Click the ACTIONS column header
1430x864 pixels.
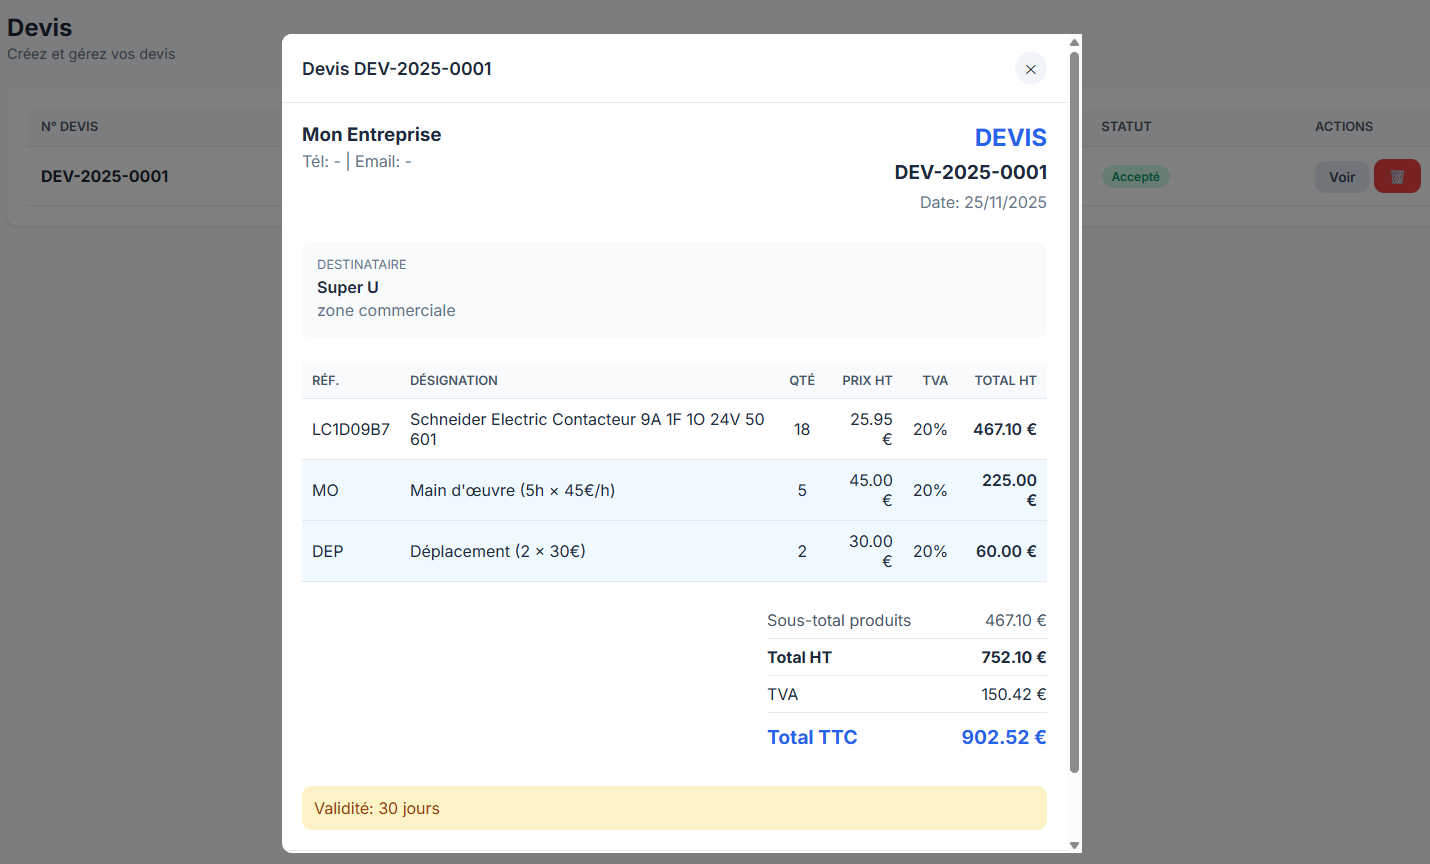[1343, 127]
